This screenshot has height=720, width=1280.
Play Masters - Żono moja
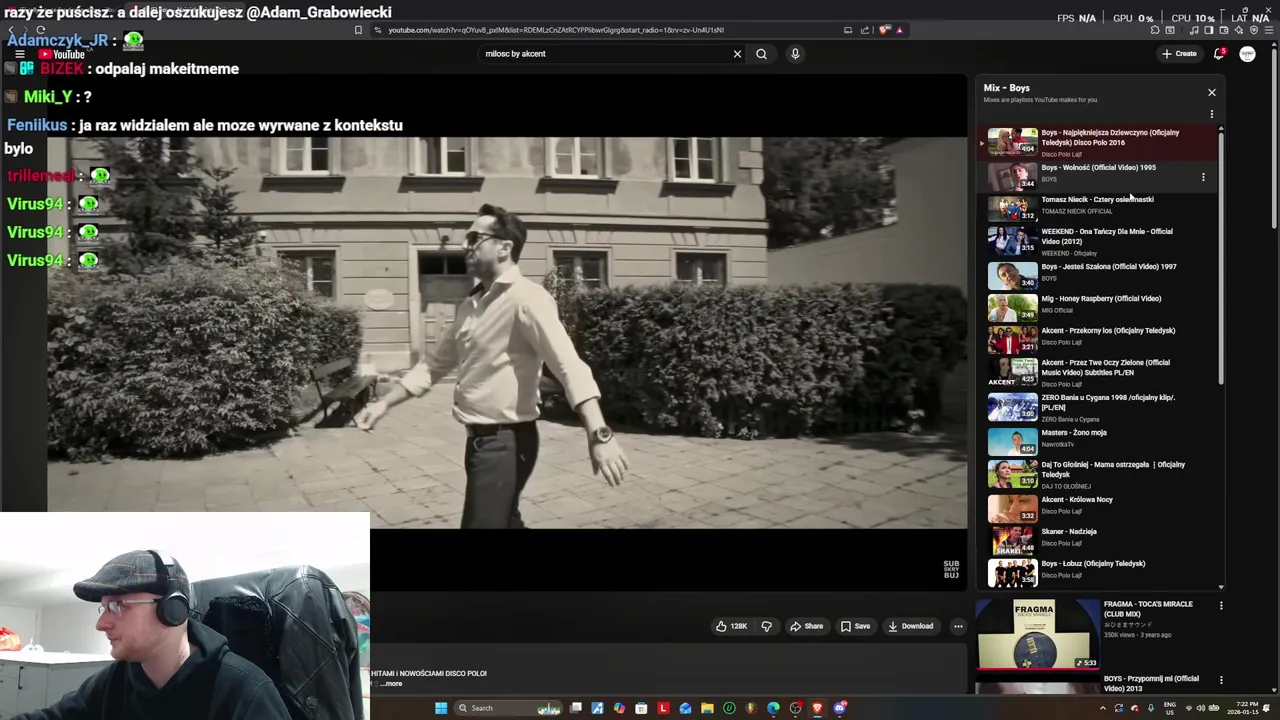pos(1097,440)
